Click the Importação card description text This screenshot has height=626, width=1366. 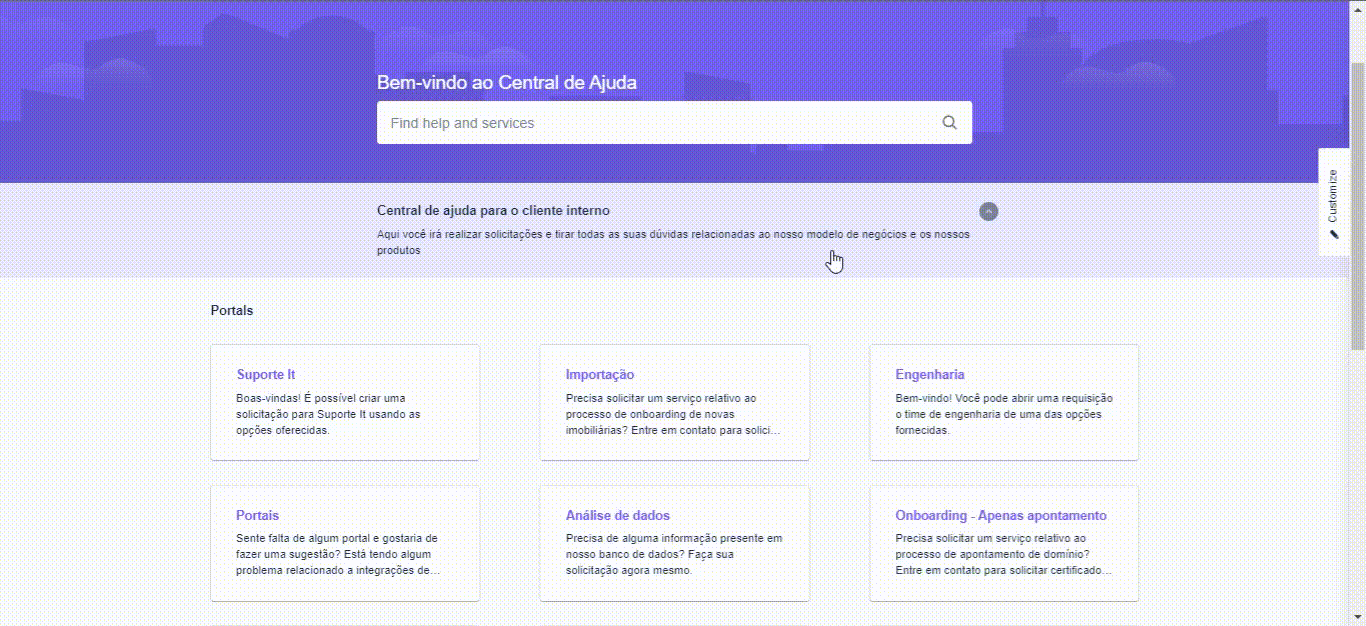click(x=673, y=414)
